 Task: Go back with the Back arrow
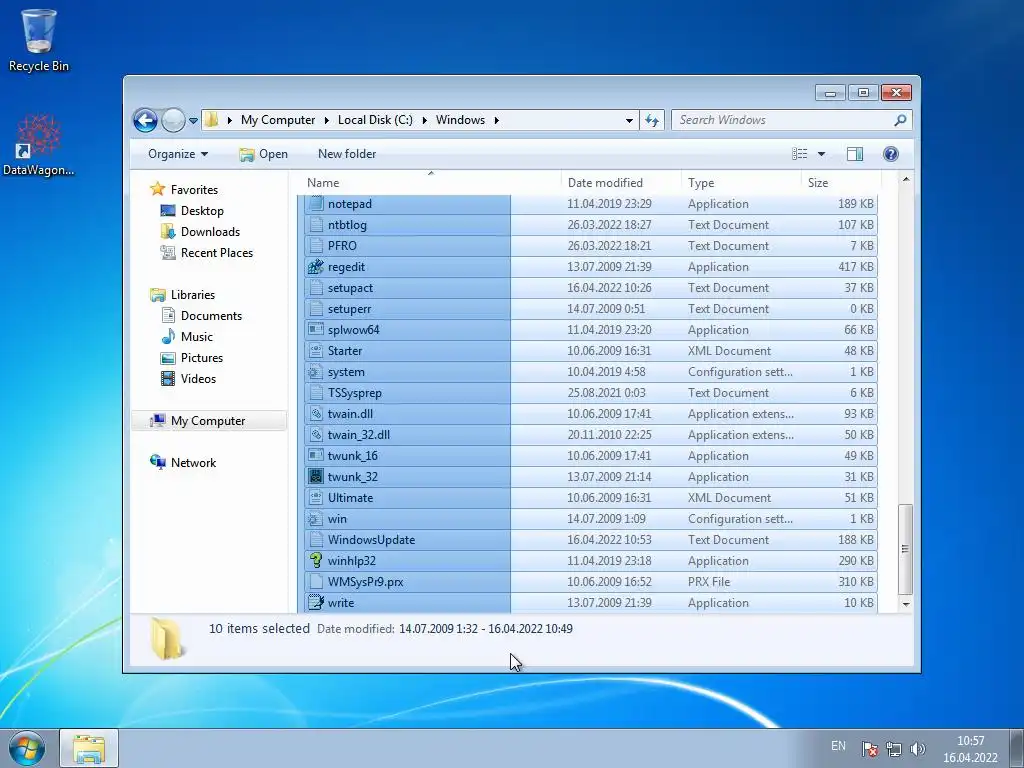[145, 120]
